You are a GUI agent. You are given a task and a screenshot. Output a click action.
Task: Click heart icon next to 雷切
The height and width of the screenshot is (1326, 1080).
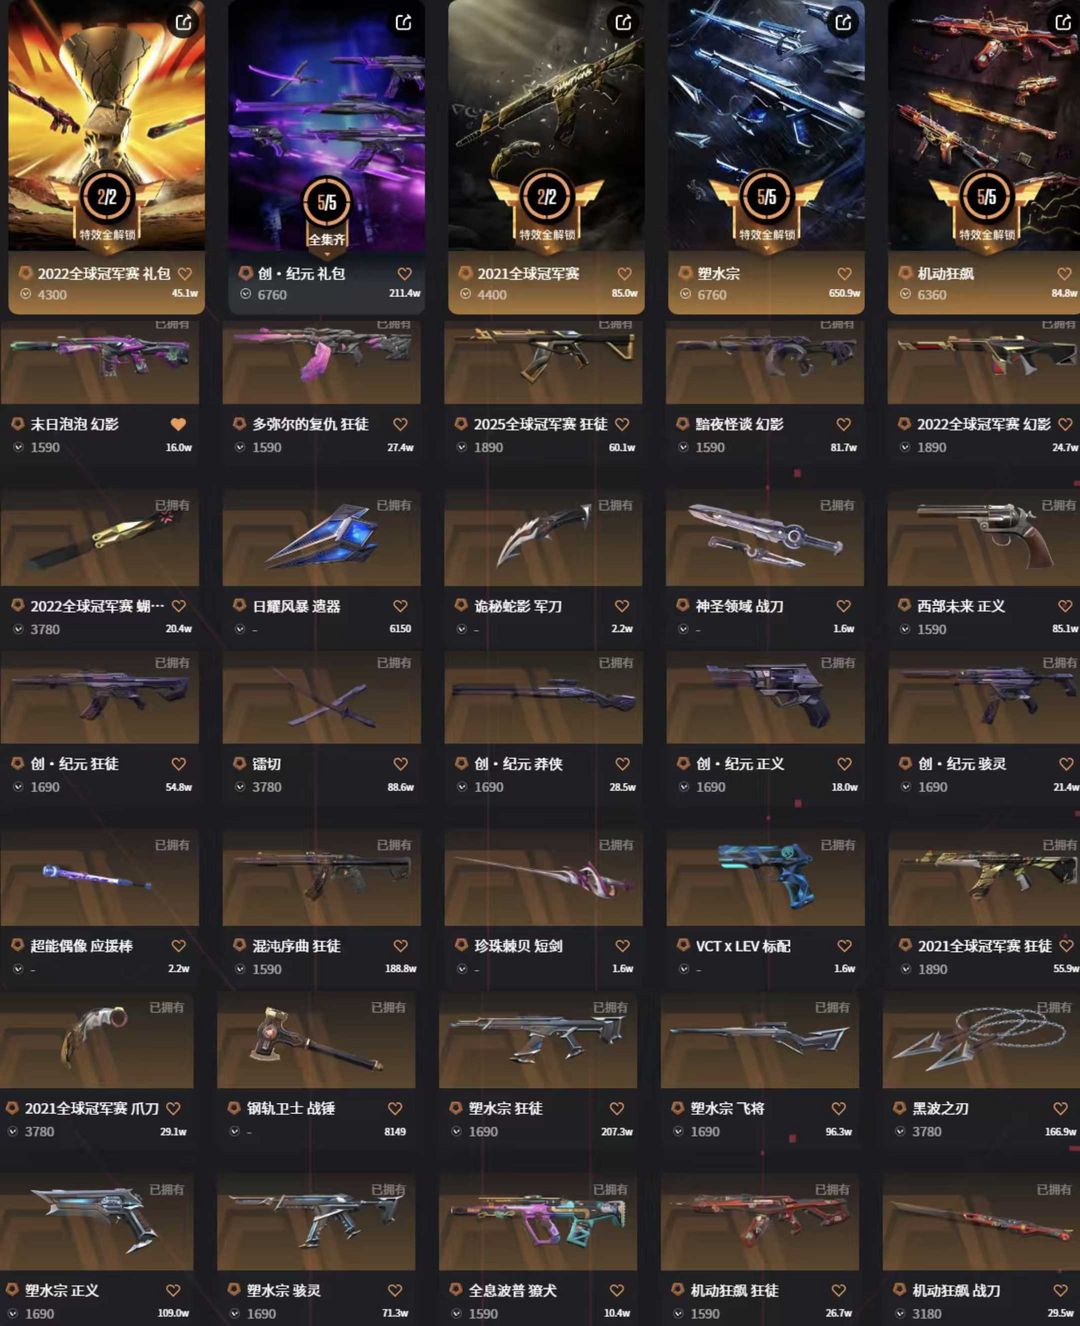point(400,764)
